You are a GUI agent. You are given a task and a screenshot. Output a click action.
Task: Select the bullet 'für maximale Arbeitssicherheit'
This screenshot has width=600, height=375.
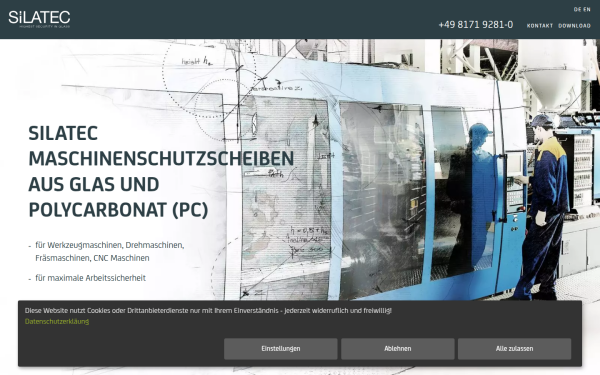click(x=90, y=278)
